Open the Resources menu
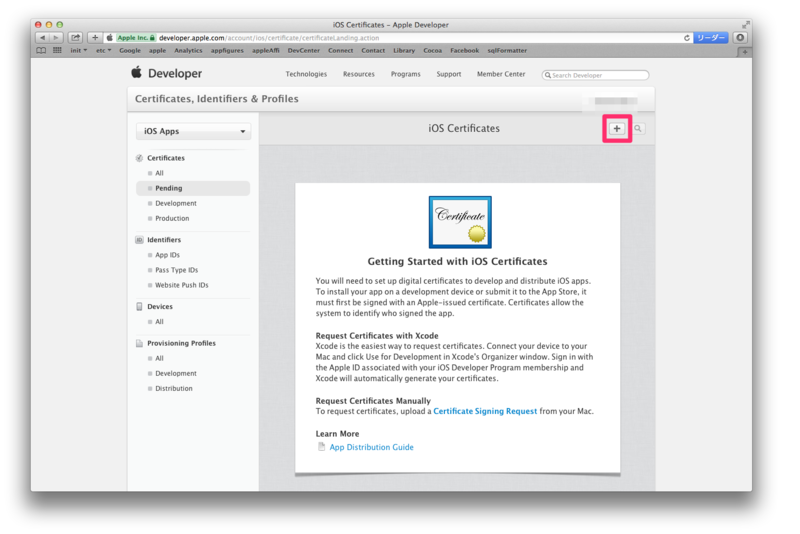The height and width of the screenshot is (534, 800). pyautogui.click(x=359, y=74)
